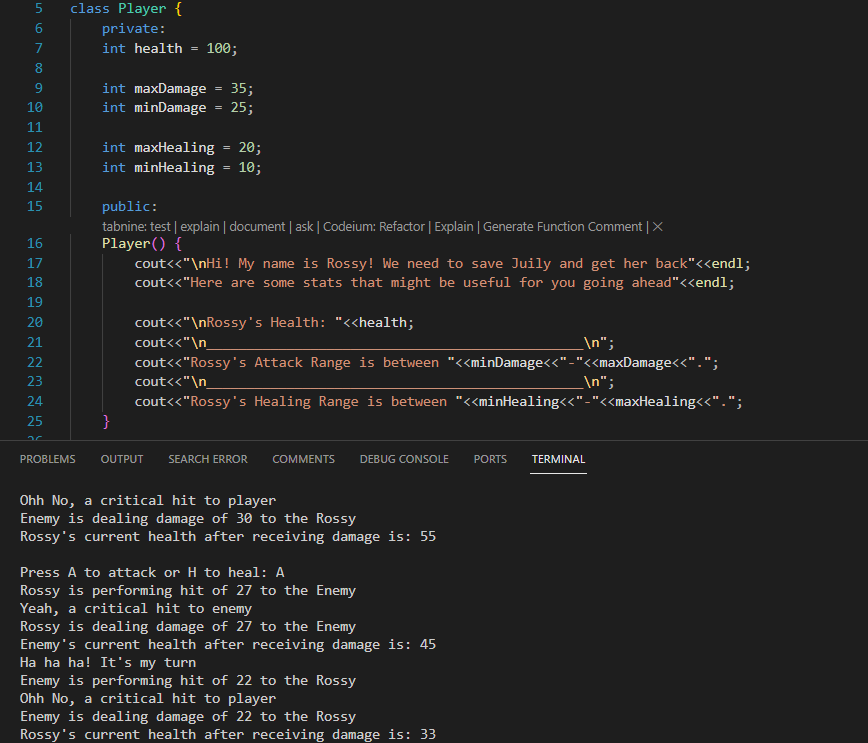Click terminal line 'Enemy is dealing damage of 30'
868x743 pixels.
(188, 519)
